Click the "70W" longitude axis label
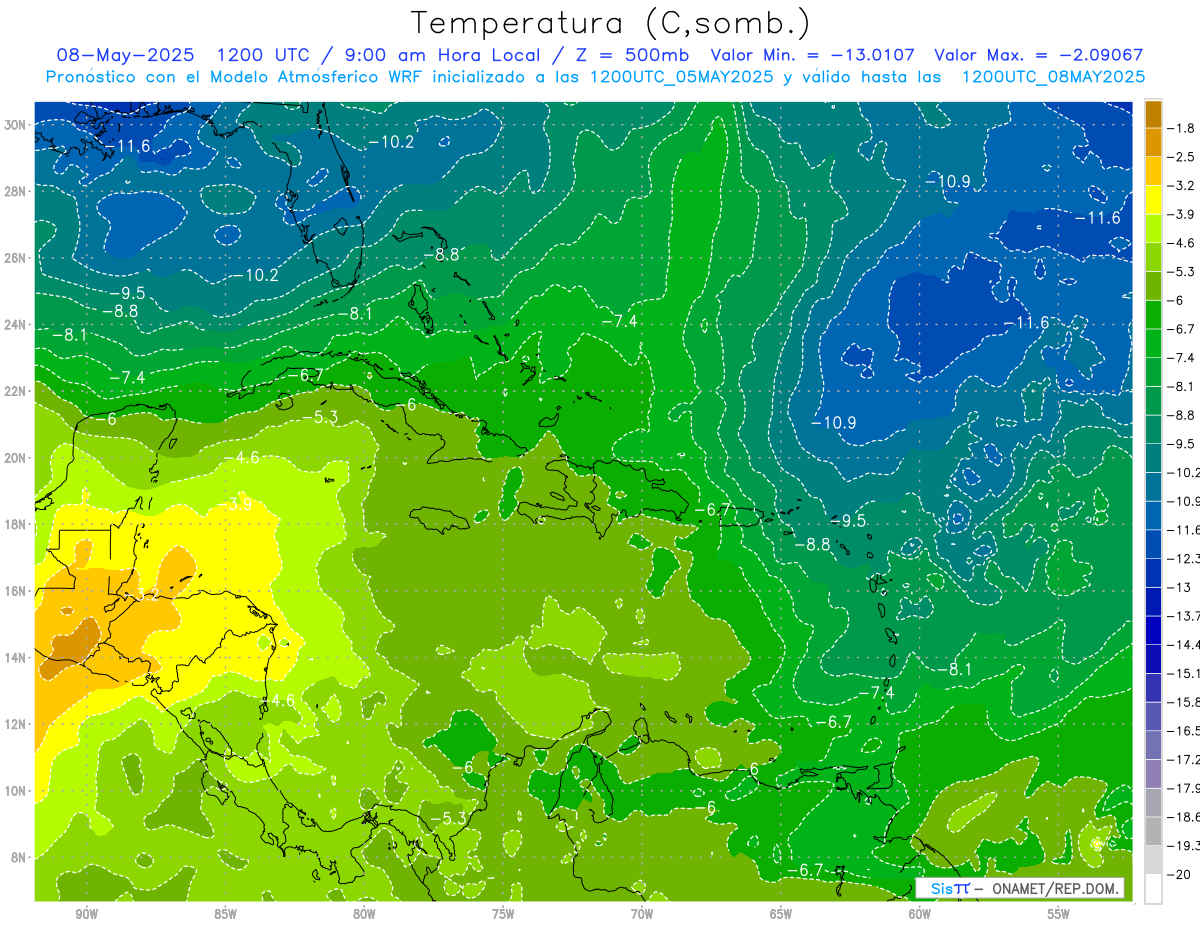 pyautogui.click(x=642, y=914)
